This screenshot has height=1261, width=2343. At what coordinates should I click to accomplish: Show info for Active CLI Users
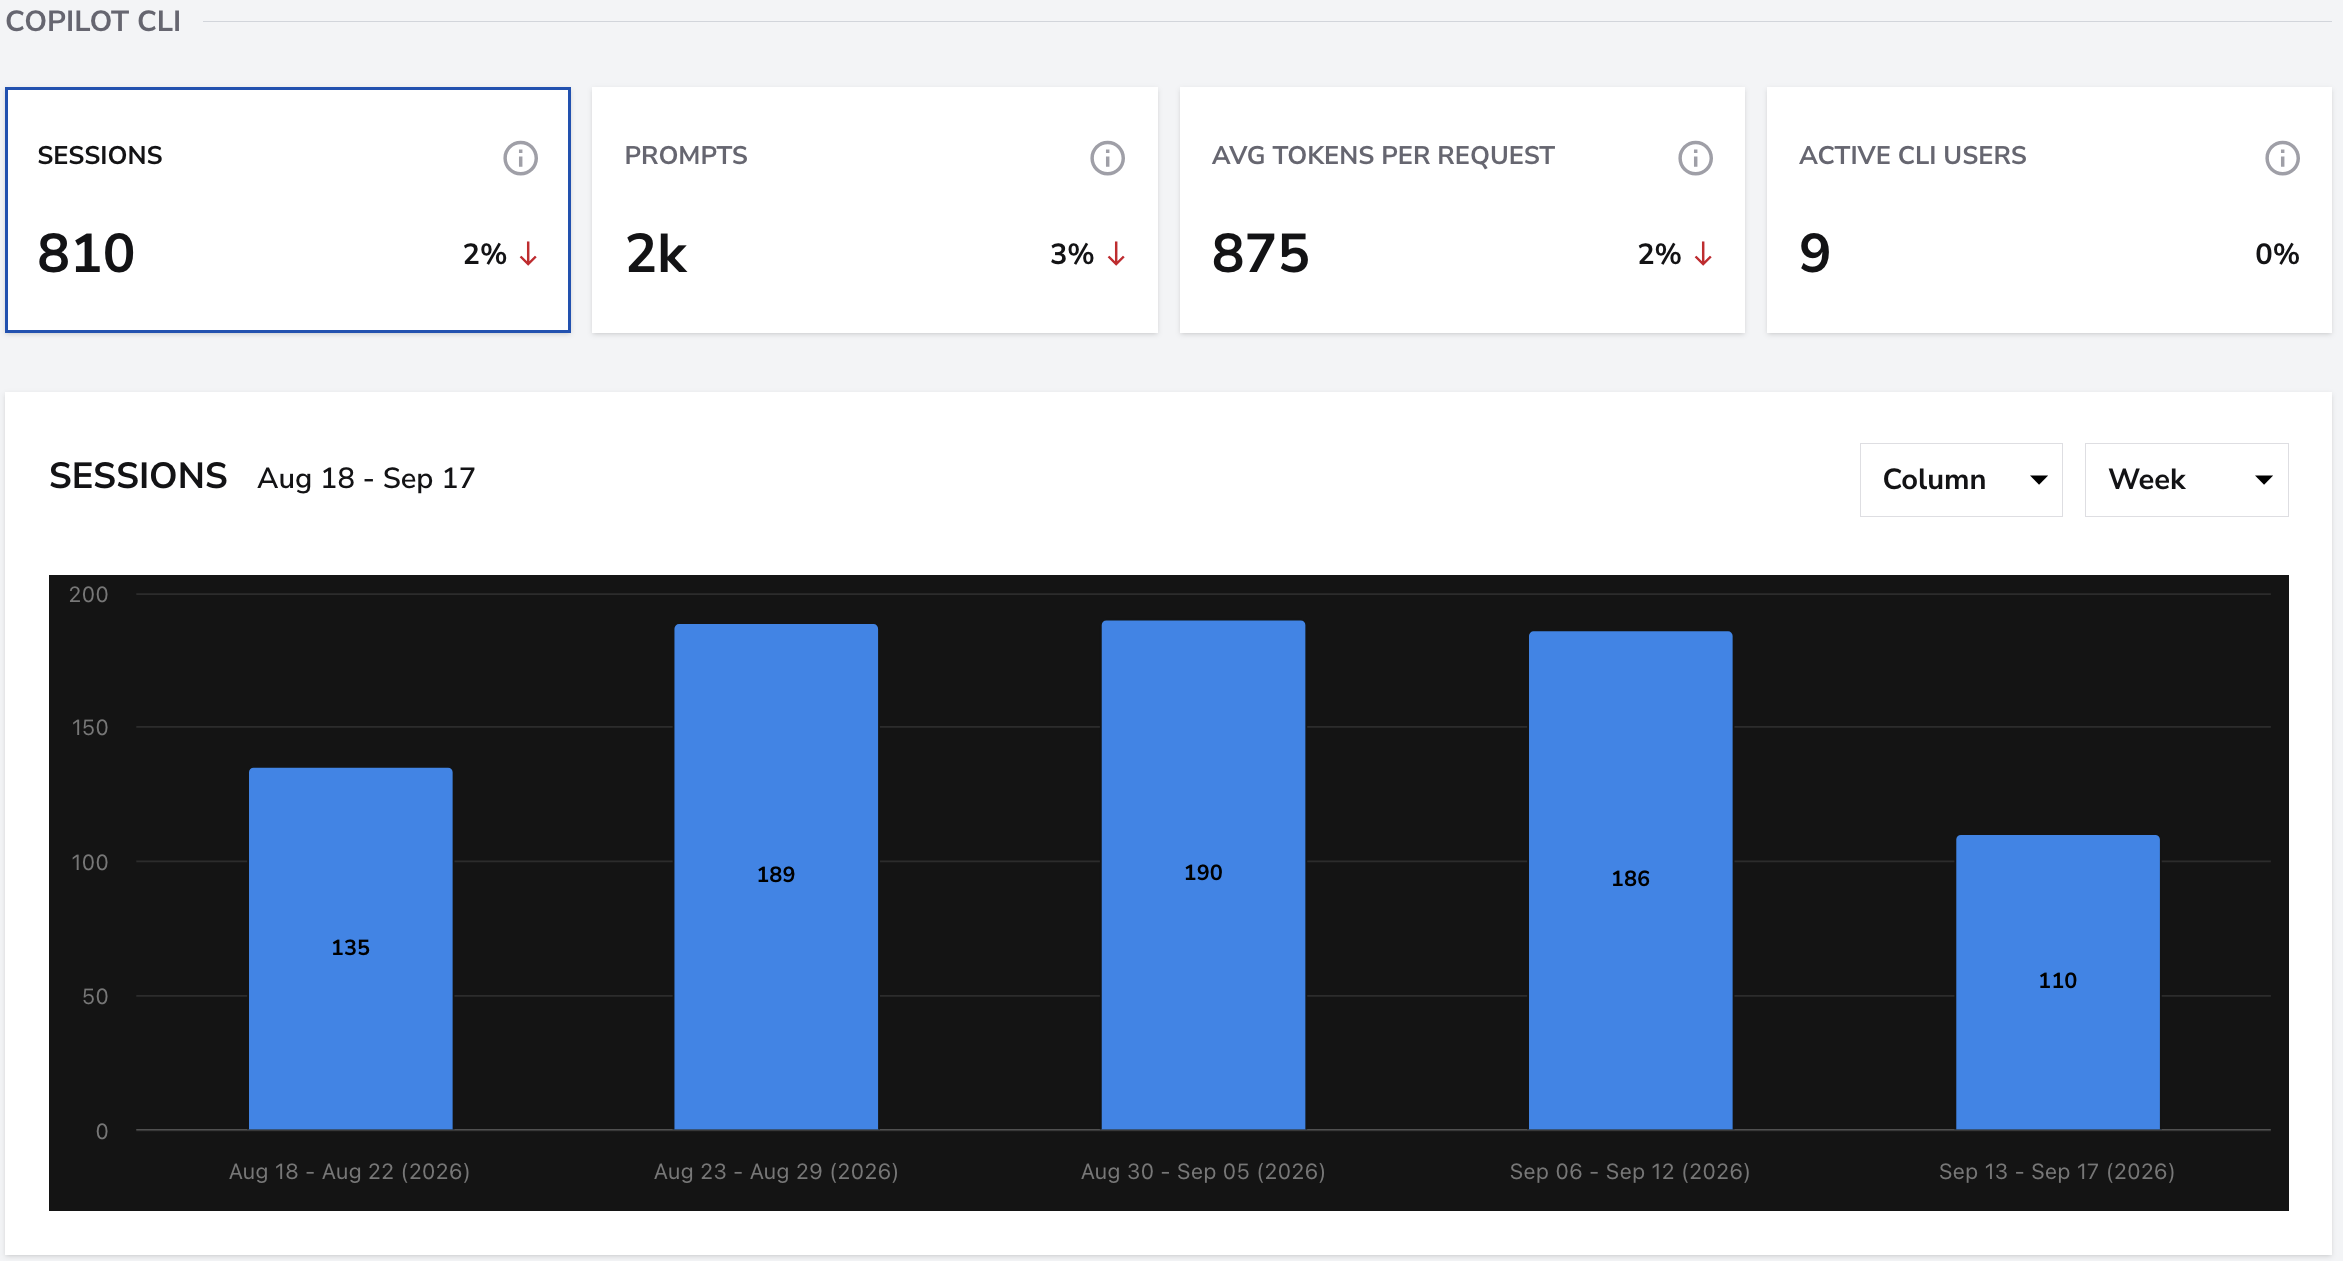(x=2282, y=158)
